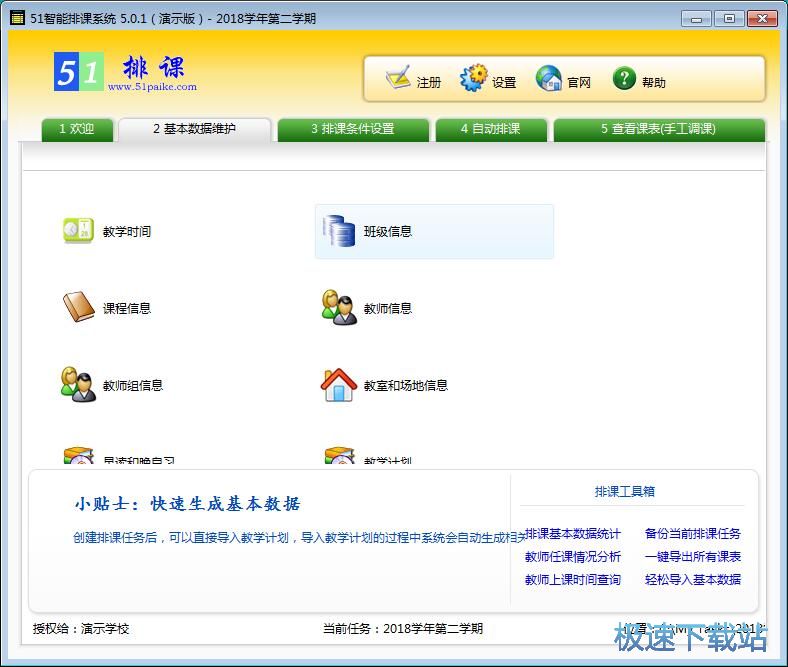This screenshot has height=667, width=788.
Task: Maximize the 51智能排课系统 window
Action: [x=729, y=19]
